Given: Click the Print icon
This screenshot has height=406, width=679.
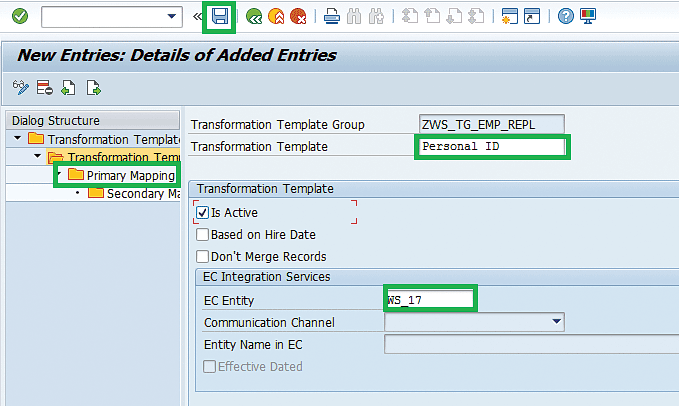Looking at the screenshot, I should point(332,17).
